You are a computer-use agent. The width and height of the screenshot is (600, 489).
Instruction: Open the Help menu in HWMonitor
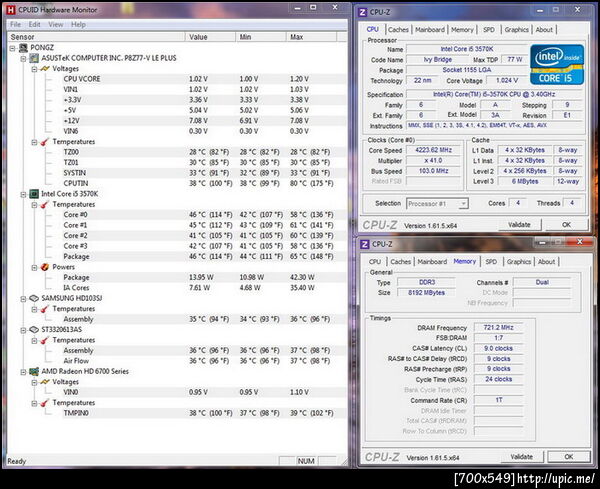[x=78, y=24]
